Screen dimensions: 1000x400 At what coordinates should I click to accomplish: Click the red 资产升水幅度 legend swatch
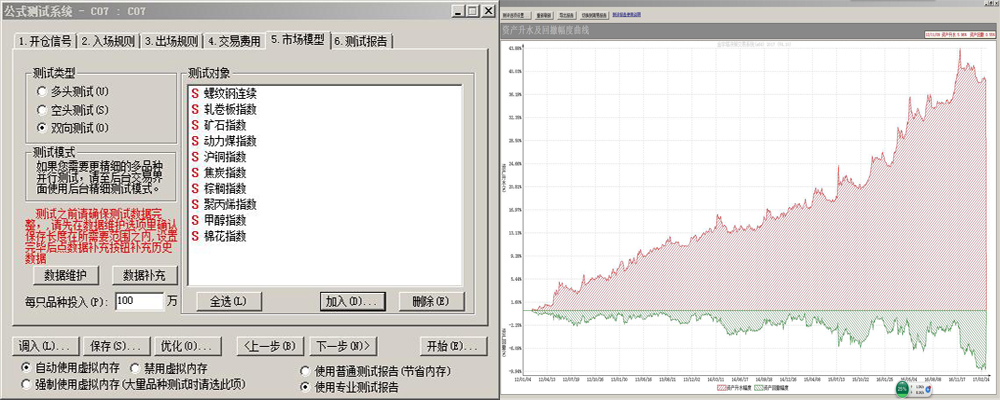click(724, 386)
